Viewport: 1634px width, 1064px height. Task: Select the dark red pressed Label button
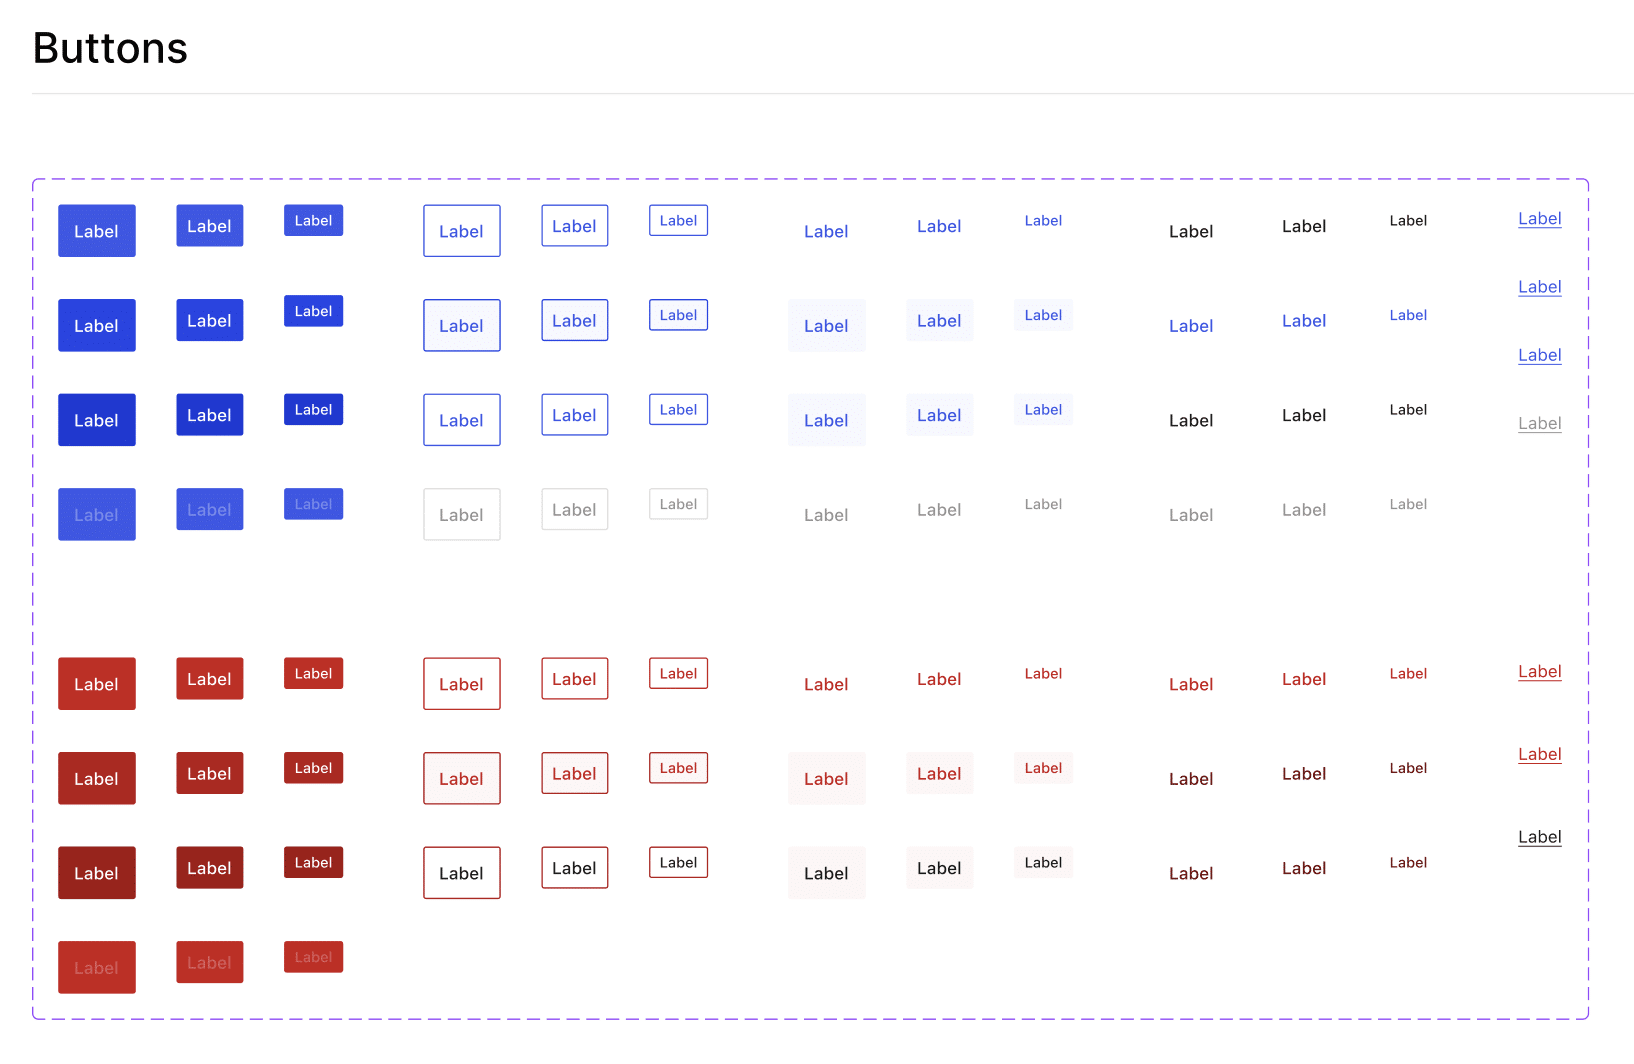pos(96,873)
